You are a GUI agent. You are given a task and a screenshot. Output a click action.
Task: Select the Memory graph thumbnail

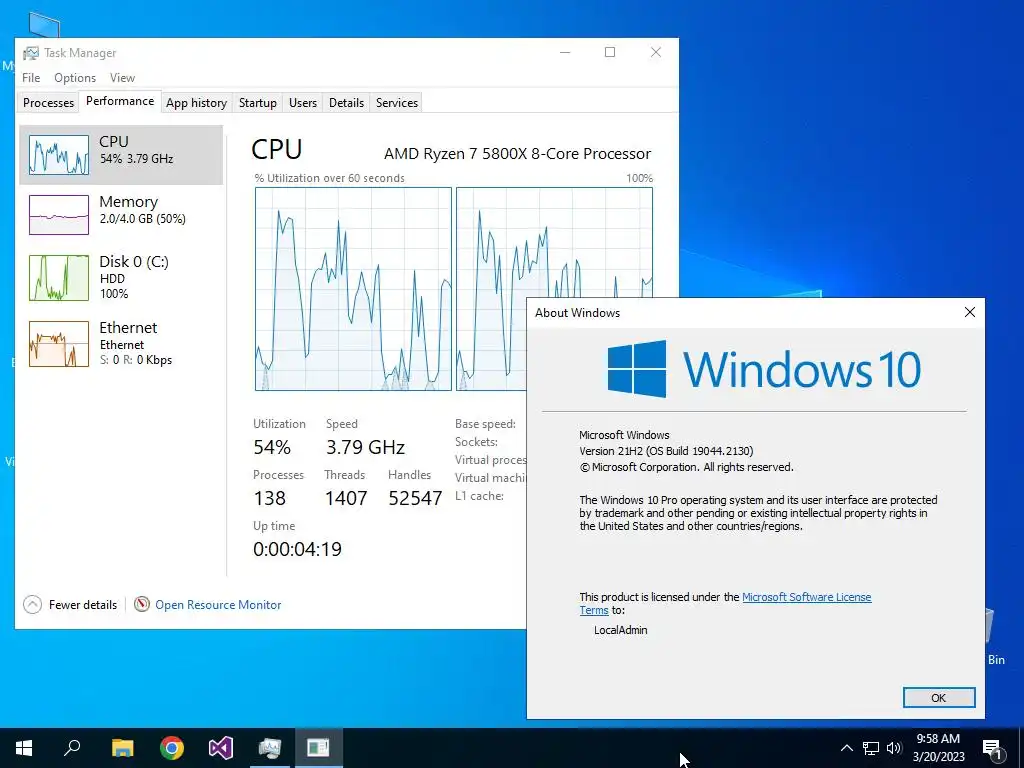[59, 215]
